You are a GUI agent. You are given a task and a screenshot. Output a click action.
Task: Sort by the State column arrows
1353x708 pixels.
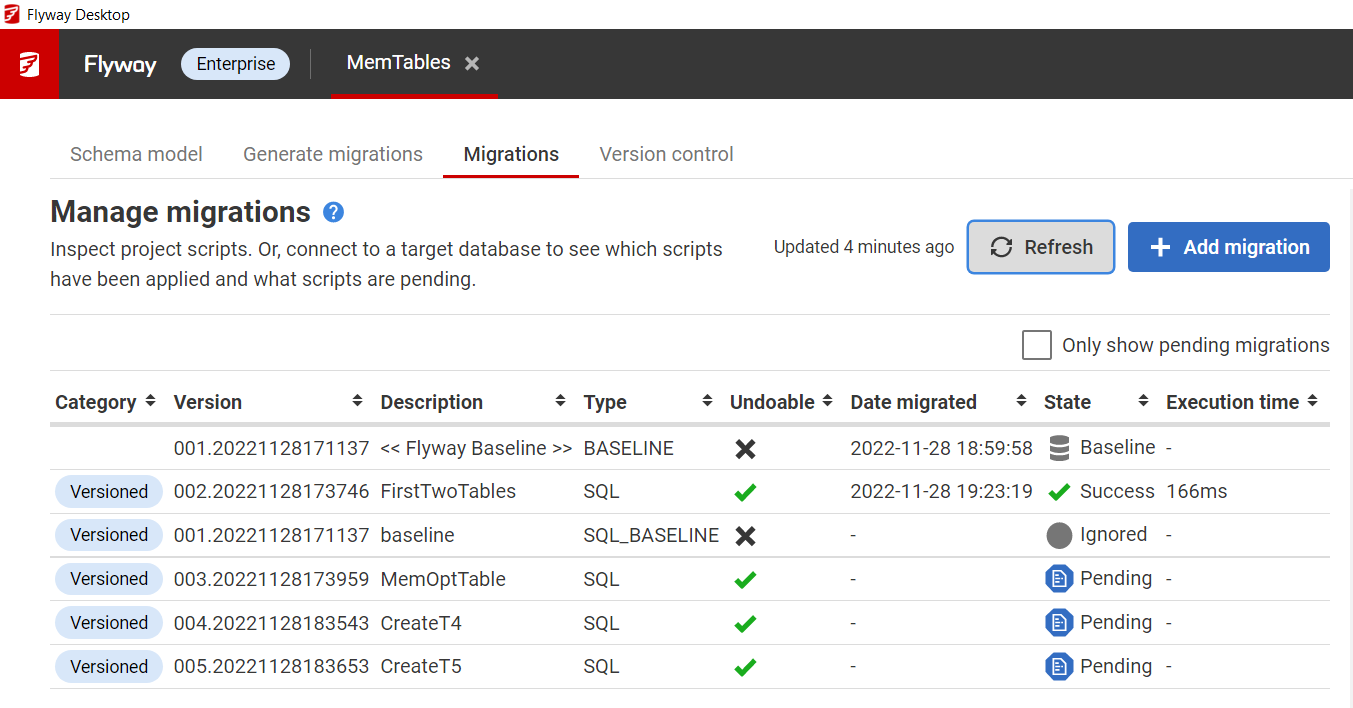click(x=1141, y=401)
